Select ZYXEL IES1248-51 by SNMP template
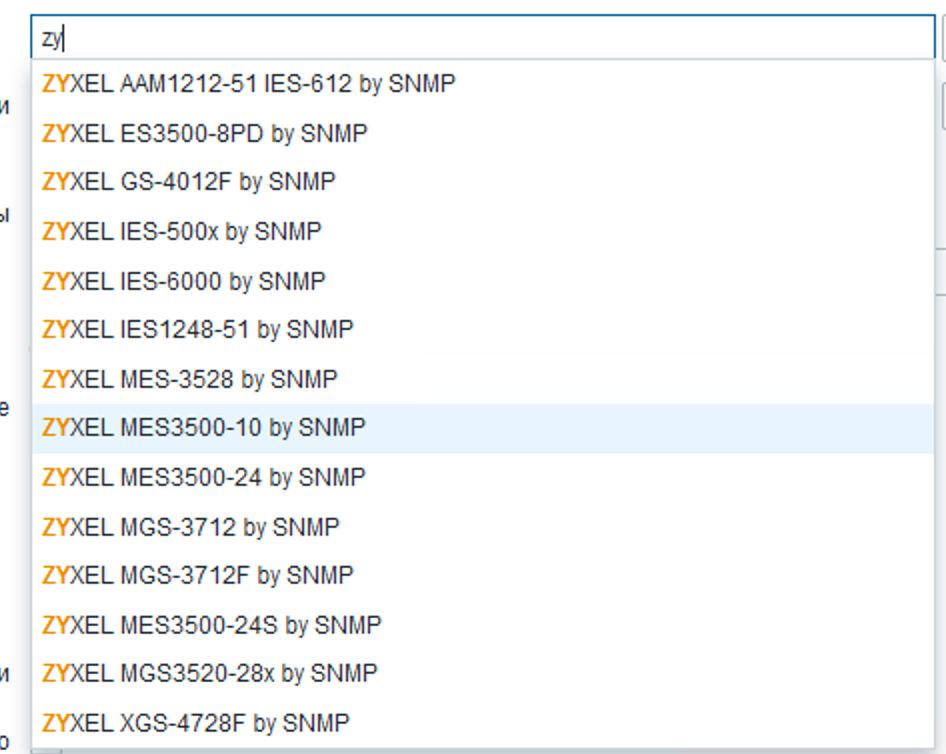 coord(483,330)
